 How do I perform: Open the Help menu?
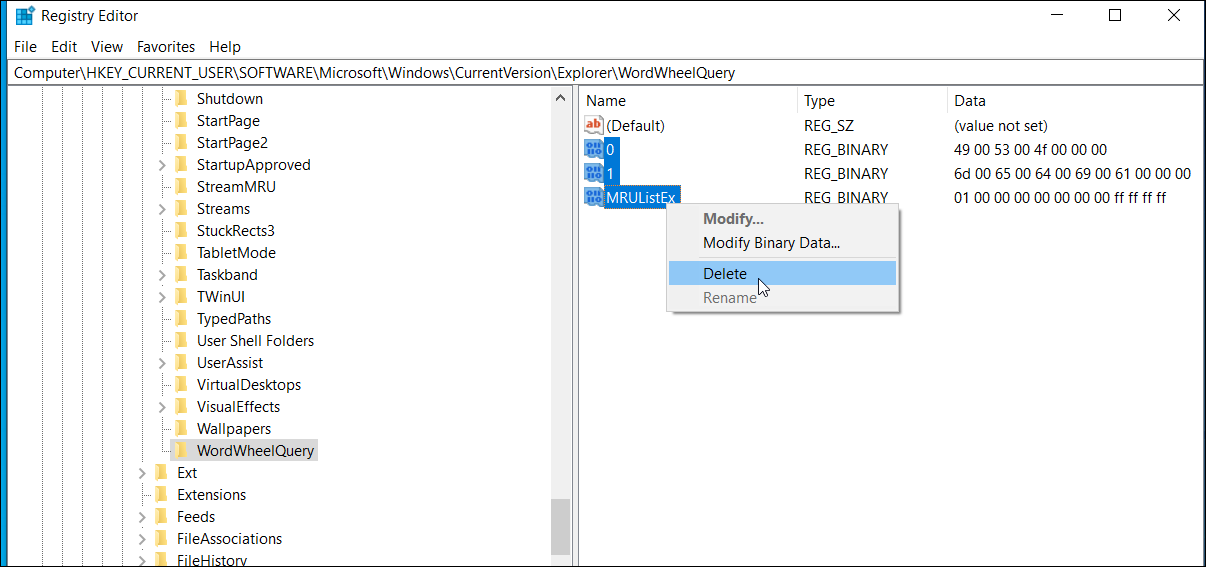pyautogui.click(x=225, y=46)
